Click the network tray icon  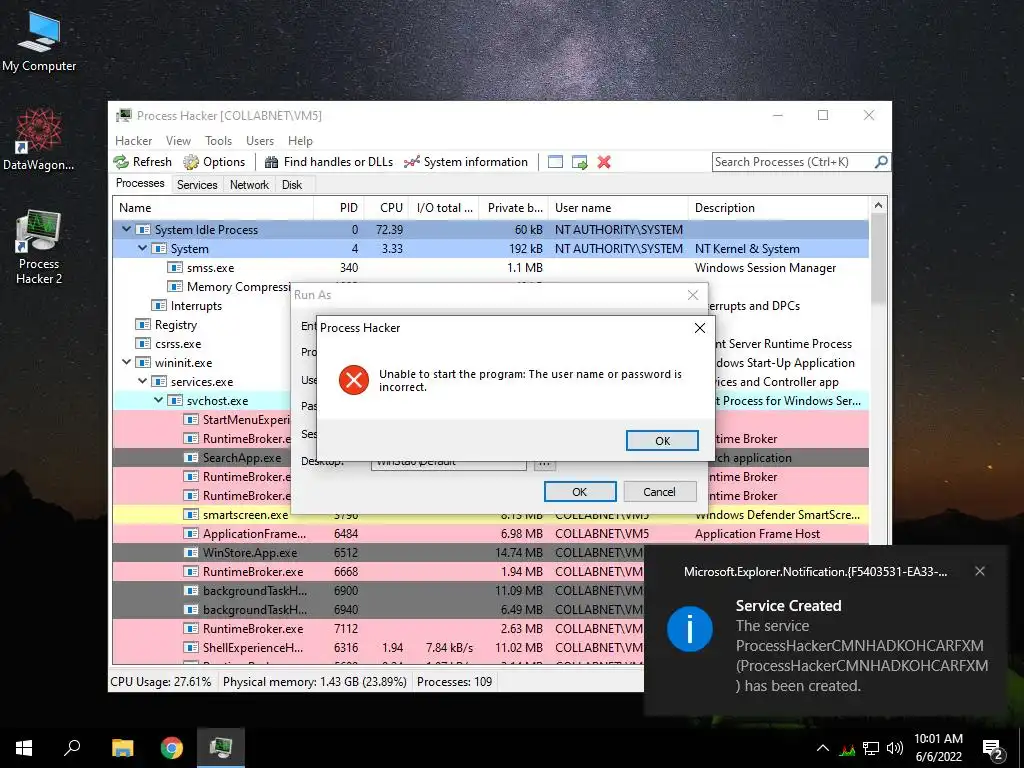tap(871, 748)
